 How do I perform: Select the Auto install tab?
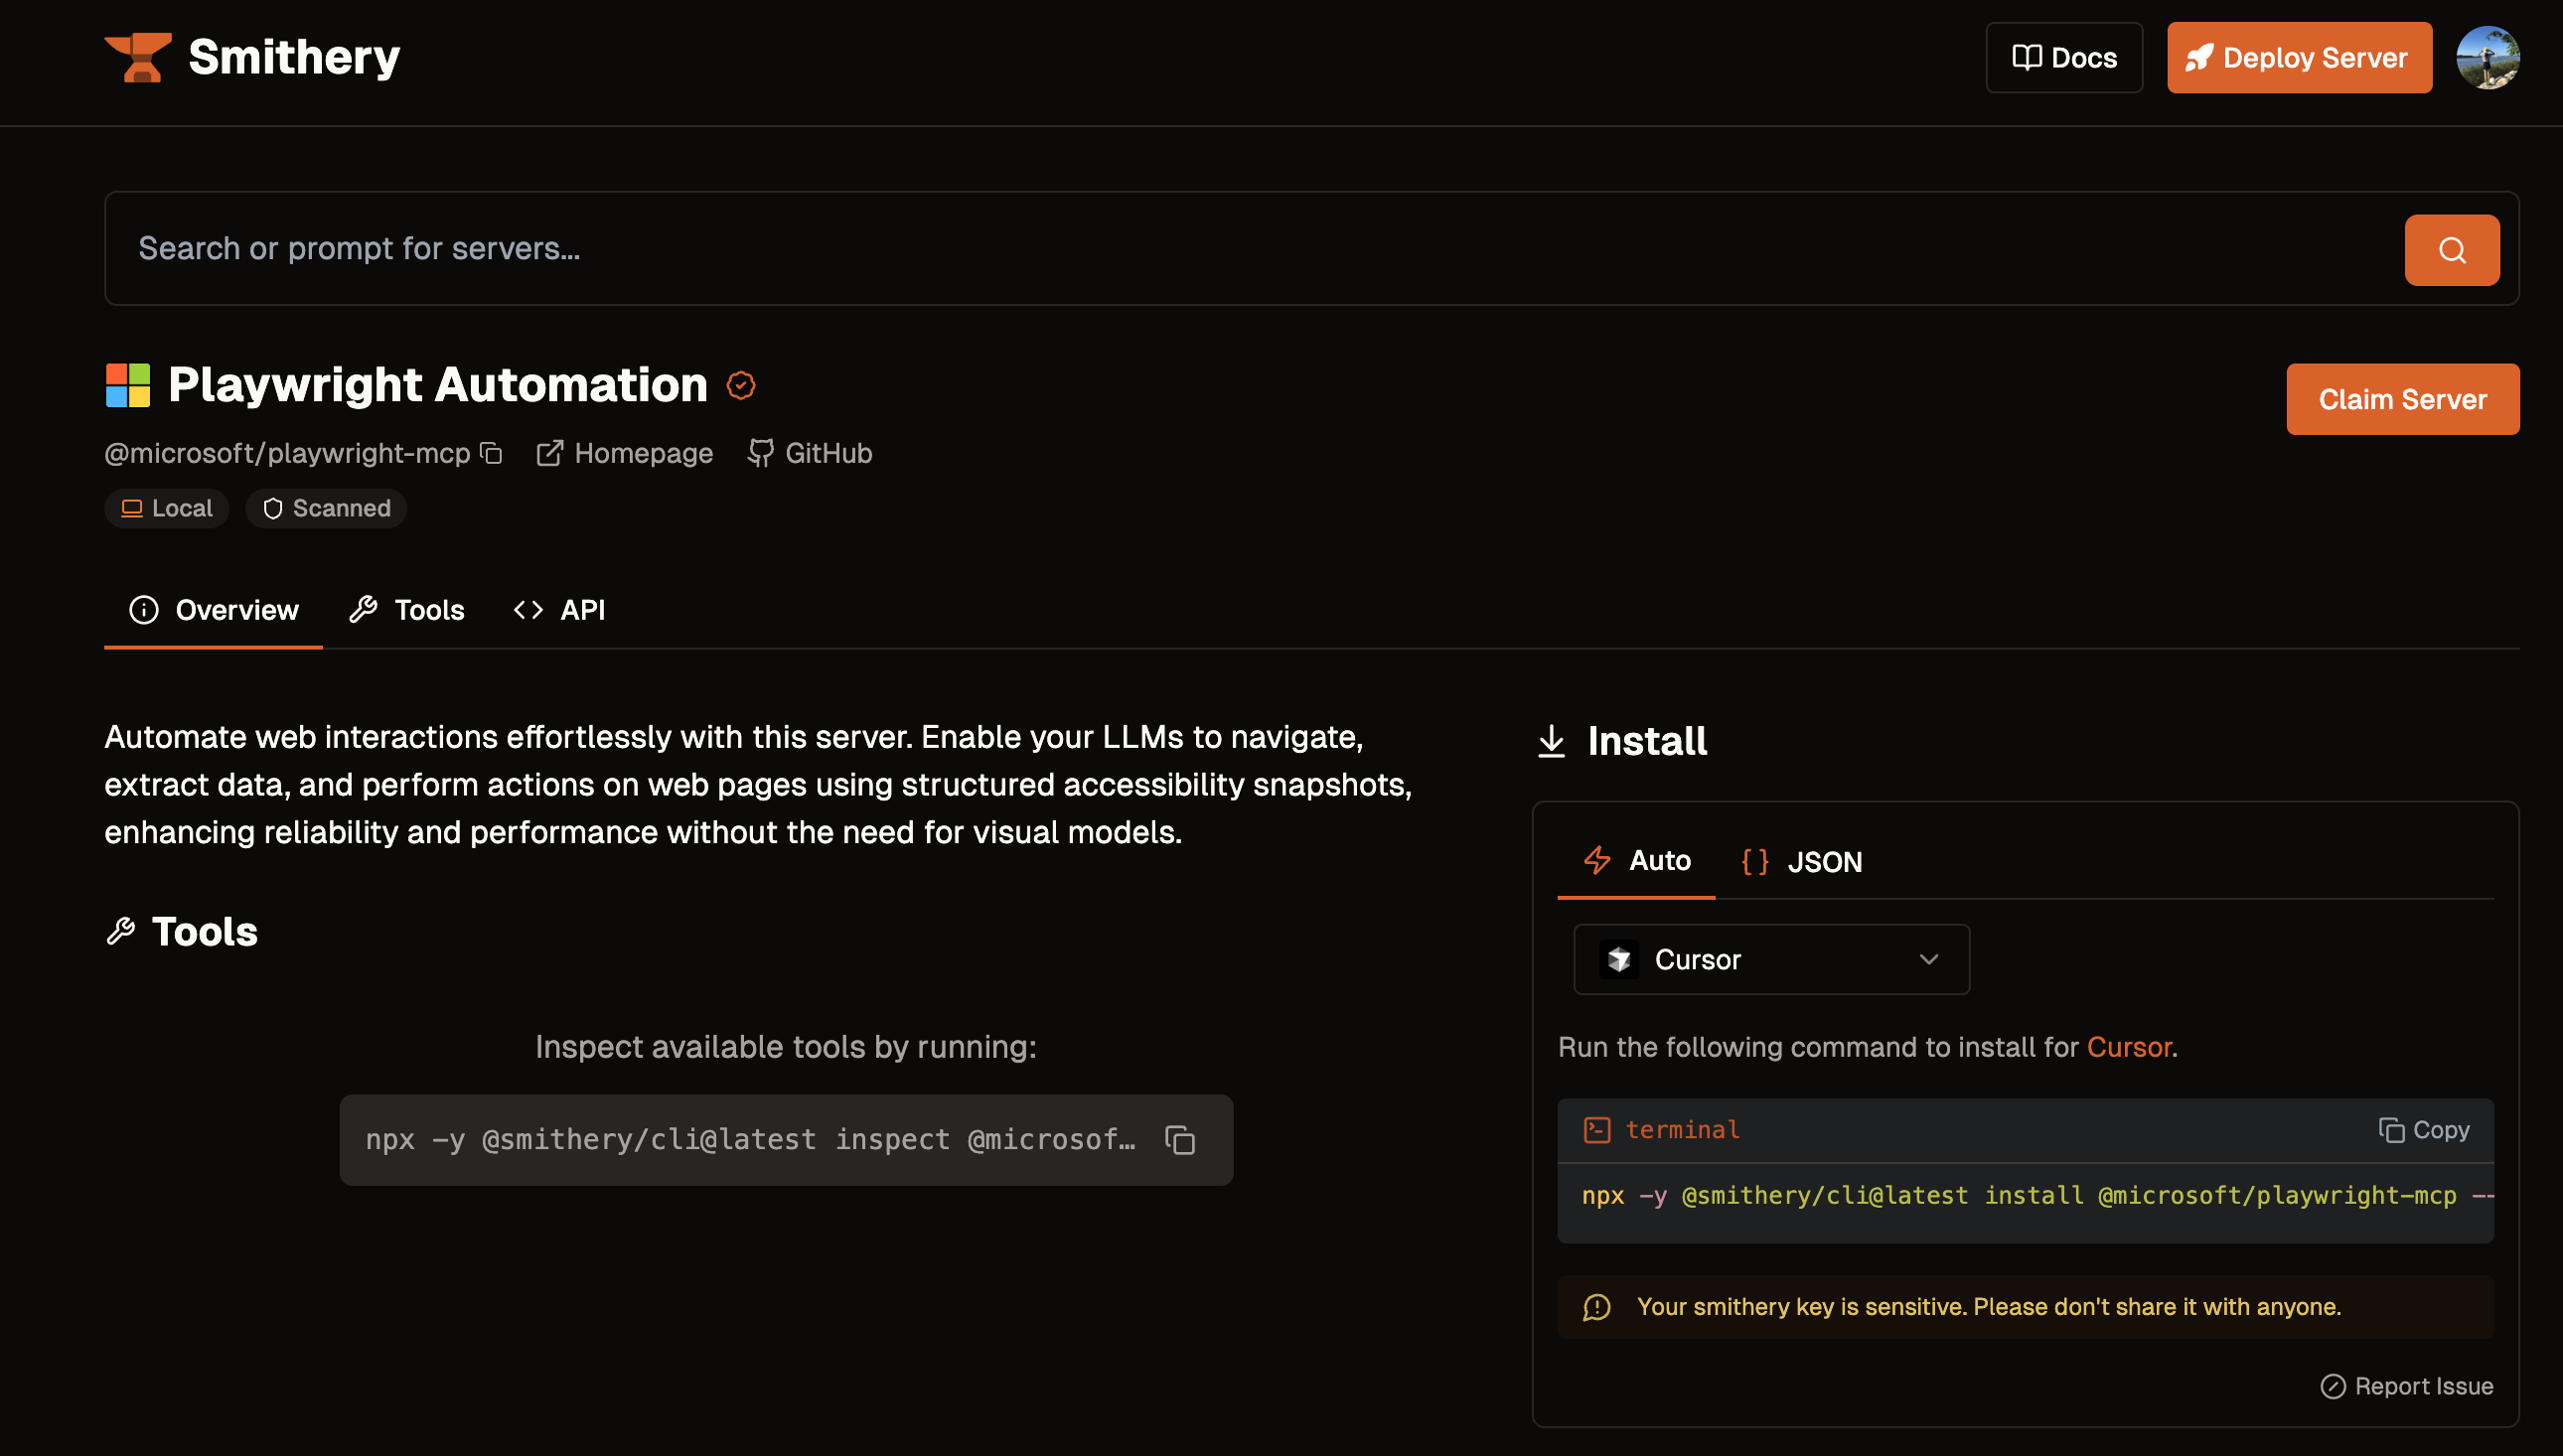point(1636,861)
